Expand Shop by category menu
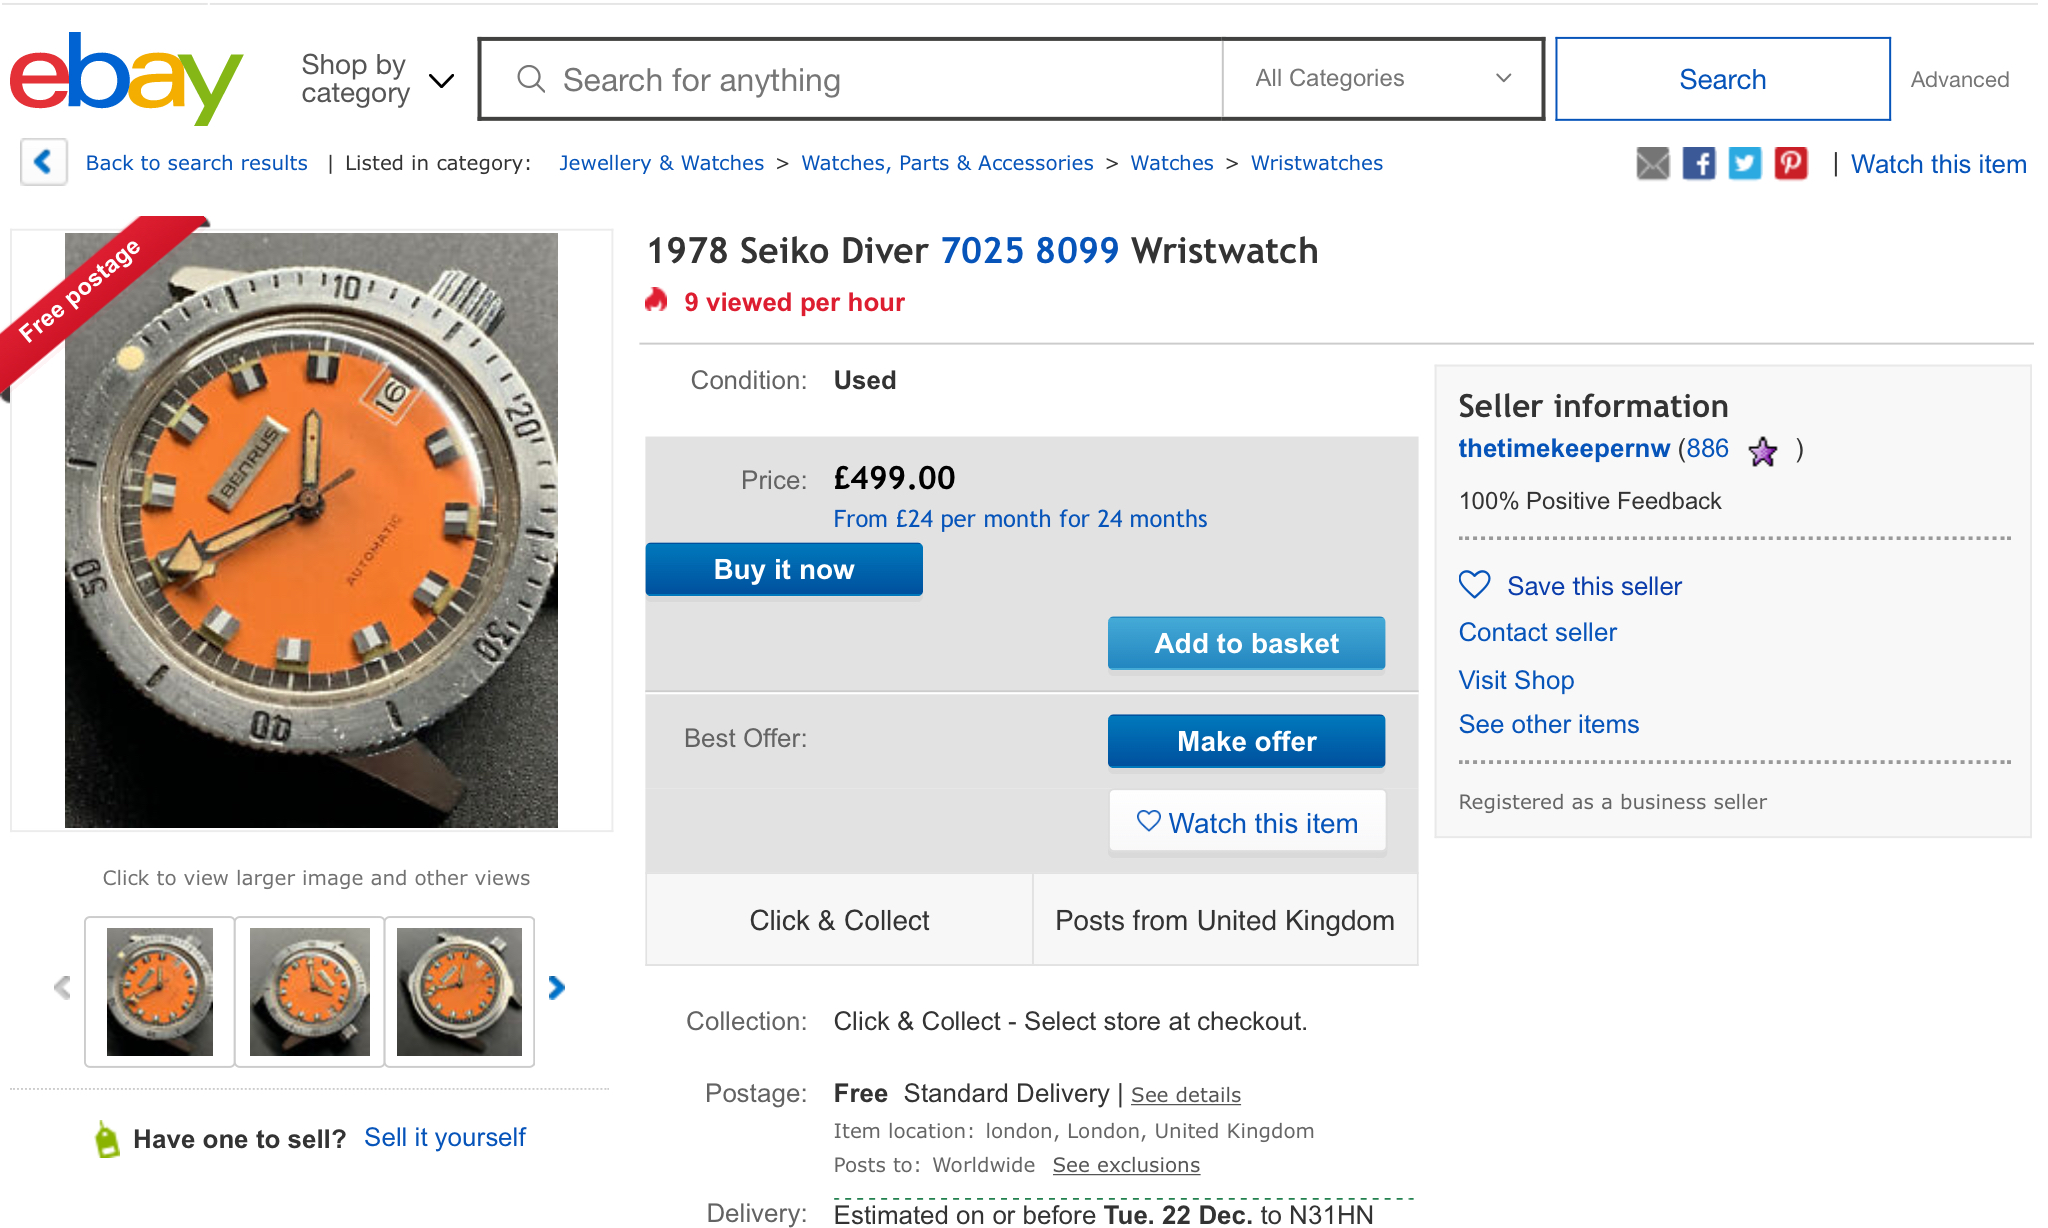 pyautogui.click(x=377, y=79)
